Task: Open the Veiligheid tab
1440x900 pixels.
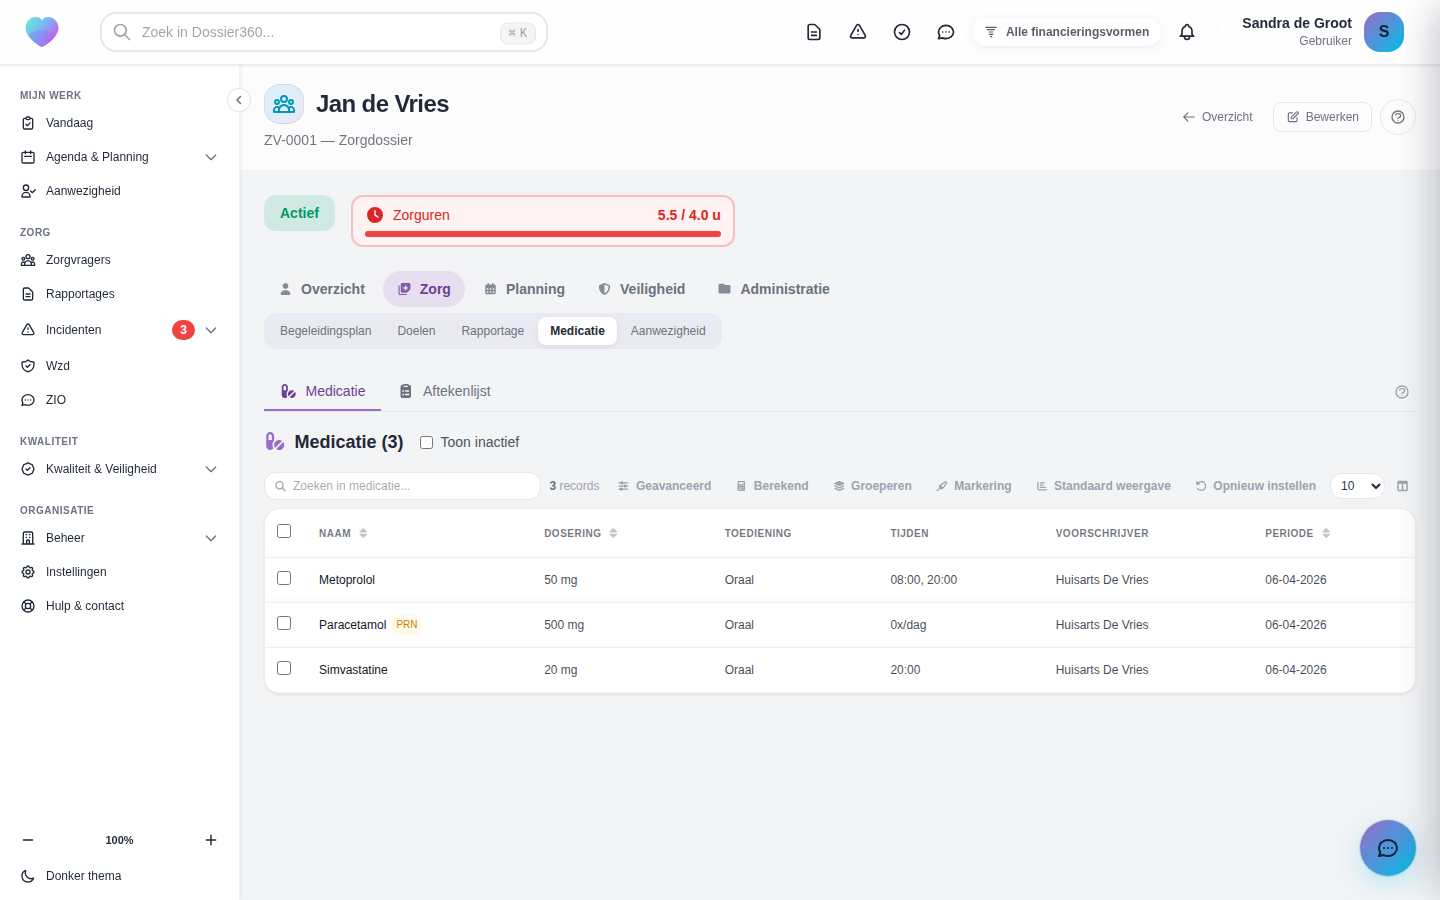Action: coord(642,289)
